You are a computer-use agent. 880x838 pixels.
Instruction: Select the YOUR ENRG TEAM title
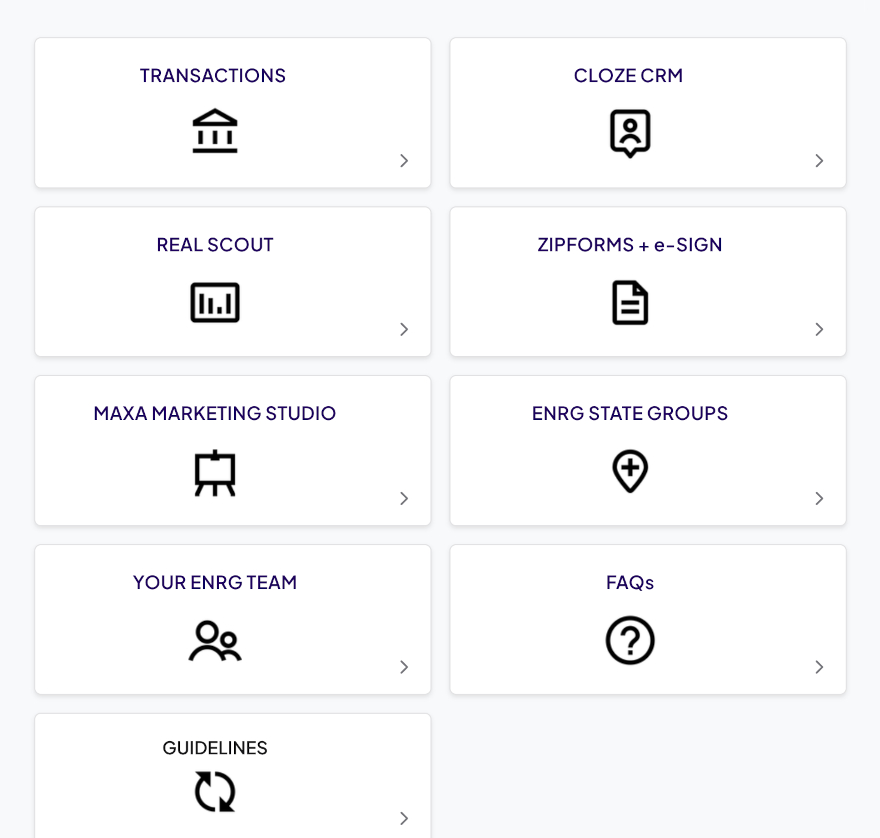tap(215, 583)
